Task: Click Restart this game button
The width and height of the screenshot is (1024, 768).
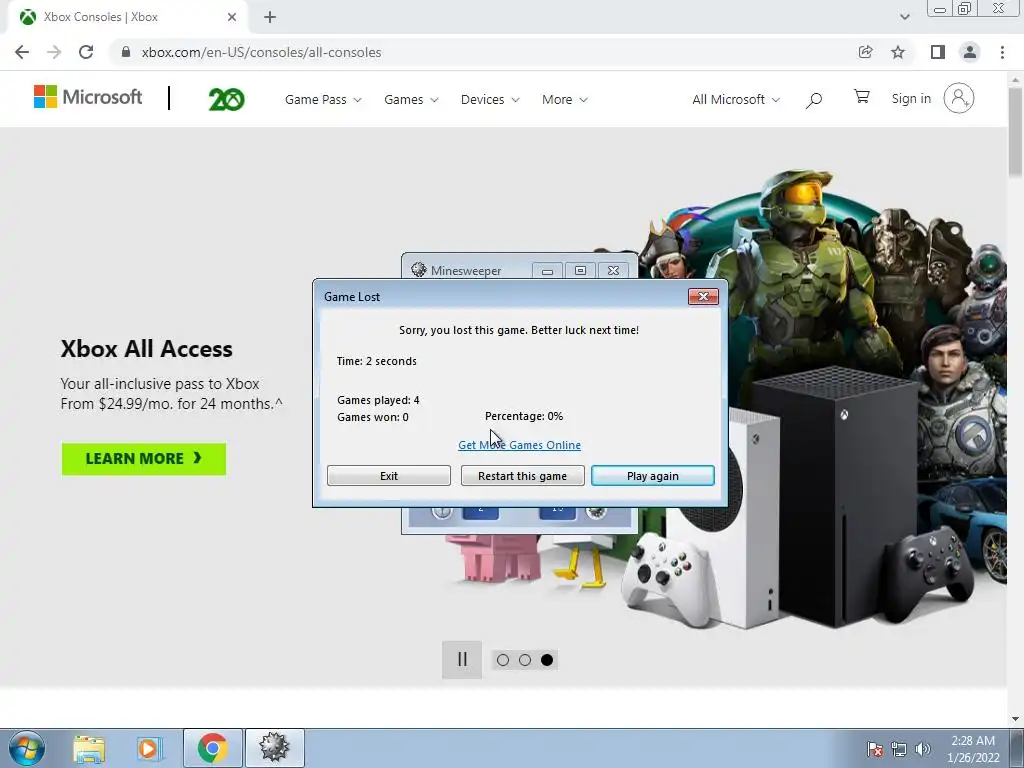Action: (x=522, y=476)
